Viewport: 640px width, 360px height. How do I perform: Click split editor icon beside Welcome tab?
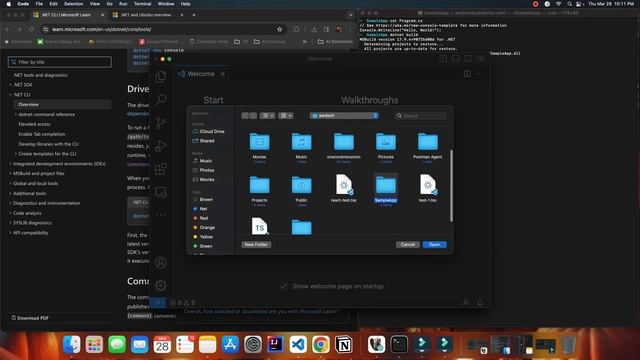tap(467, 74)
